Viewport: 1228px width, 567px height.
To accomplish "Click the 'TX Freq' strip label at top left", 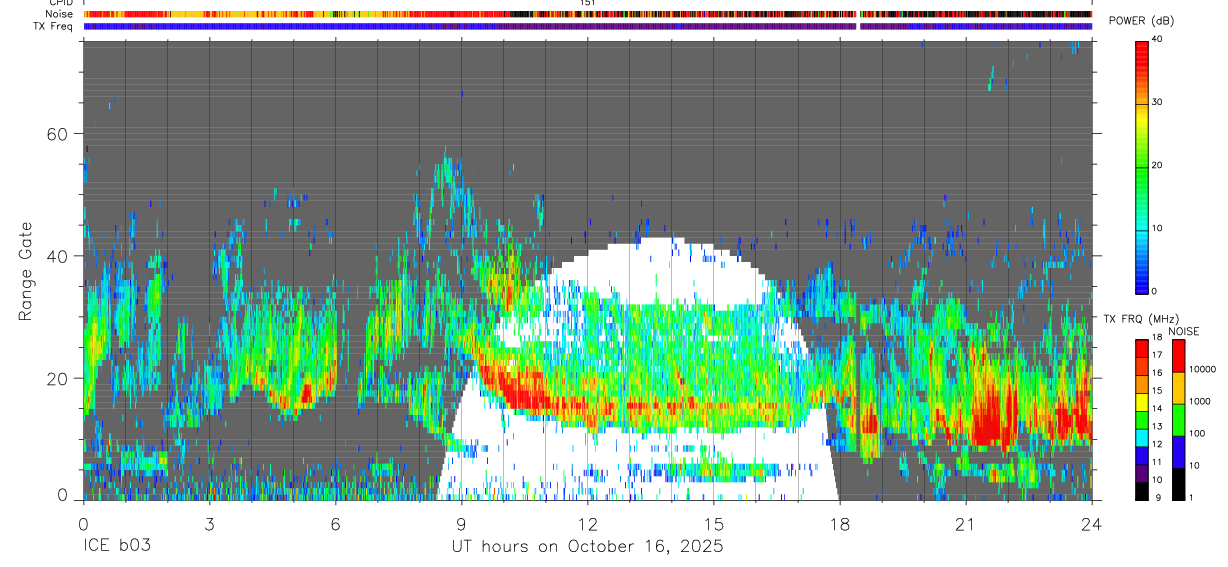I will tap(54, 26).
